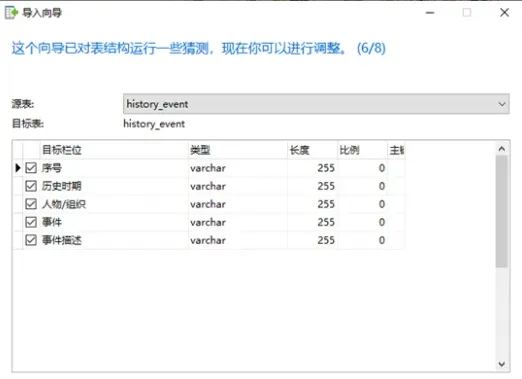Click scale 0 cell for 人物/组织
The image size is (522, 379).
click(x=362, y=204)
